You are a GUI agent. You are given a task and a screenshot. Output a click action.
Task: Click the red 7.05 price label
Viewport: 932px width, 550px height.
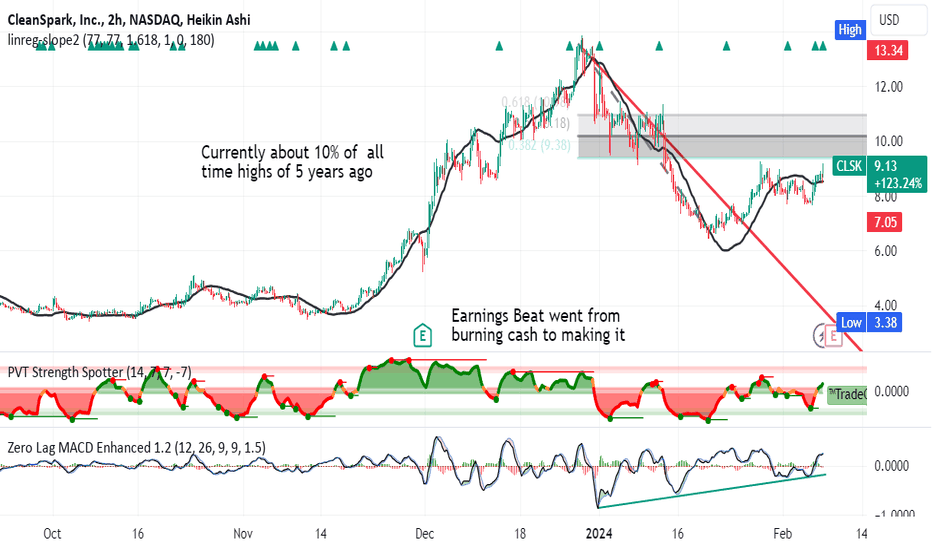885,222
